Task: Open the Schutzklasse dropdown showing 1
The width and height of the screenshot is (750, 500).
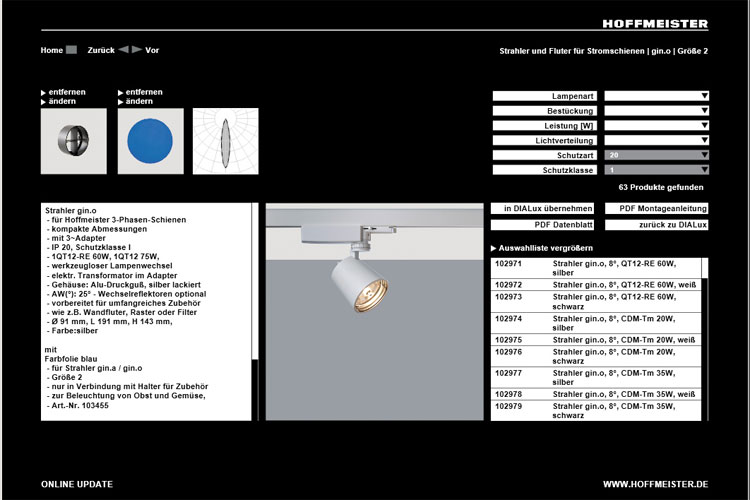Action: coord(657,170)
